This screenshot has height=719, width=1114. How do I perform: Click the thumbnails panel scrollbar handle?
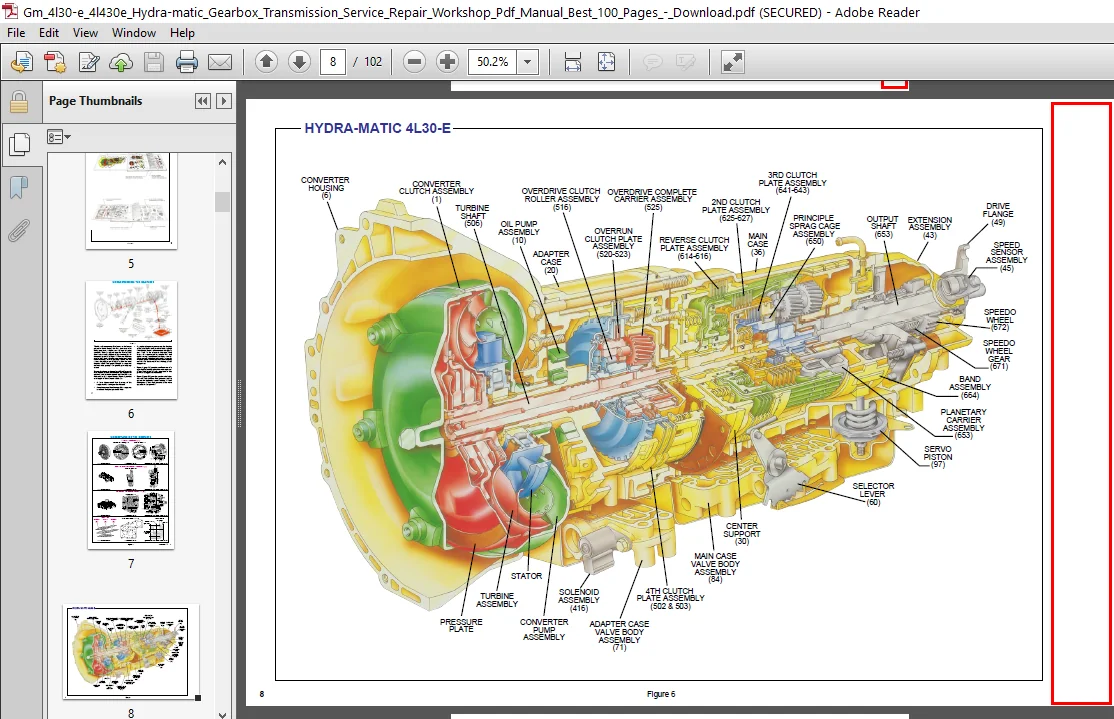(x=222, y=202)
